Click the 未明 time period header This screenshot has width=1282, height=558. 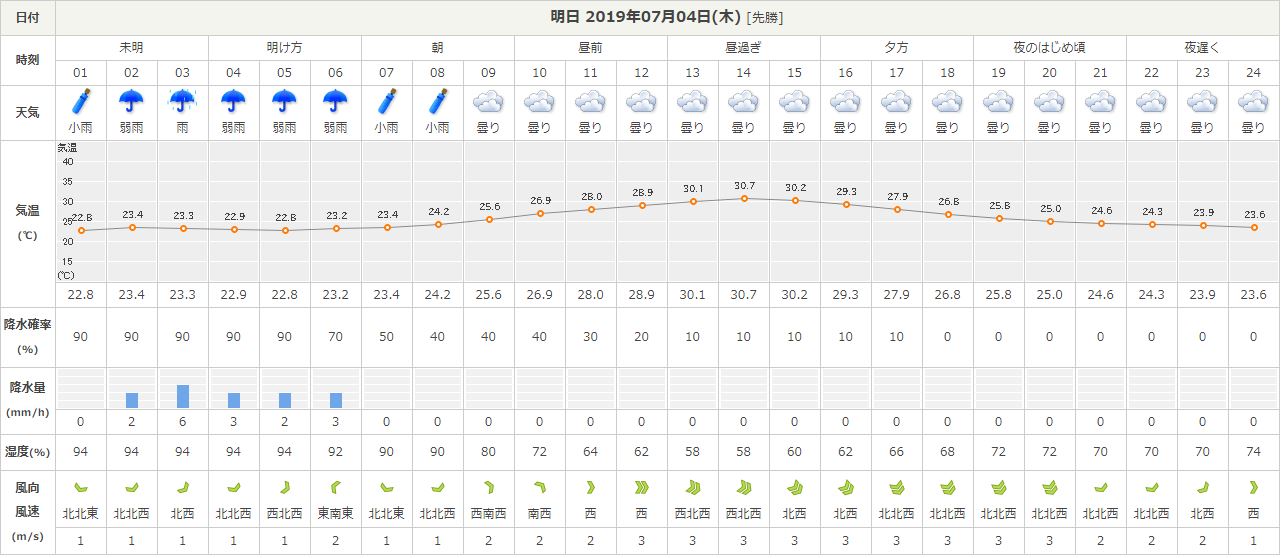tap(132, 47)
